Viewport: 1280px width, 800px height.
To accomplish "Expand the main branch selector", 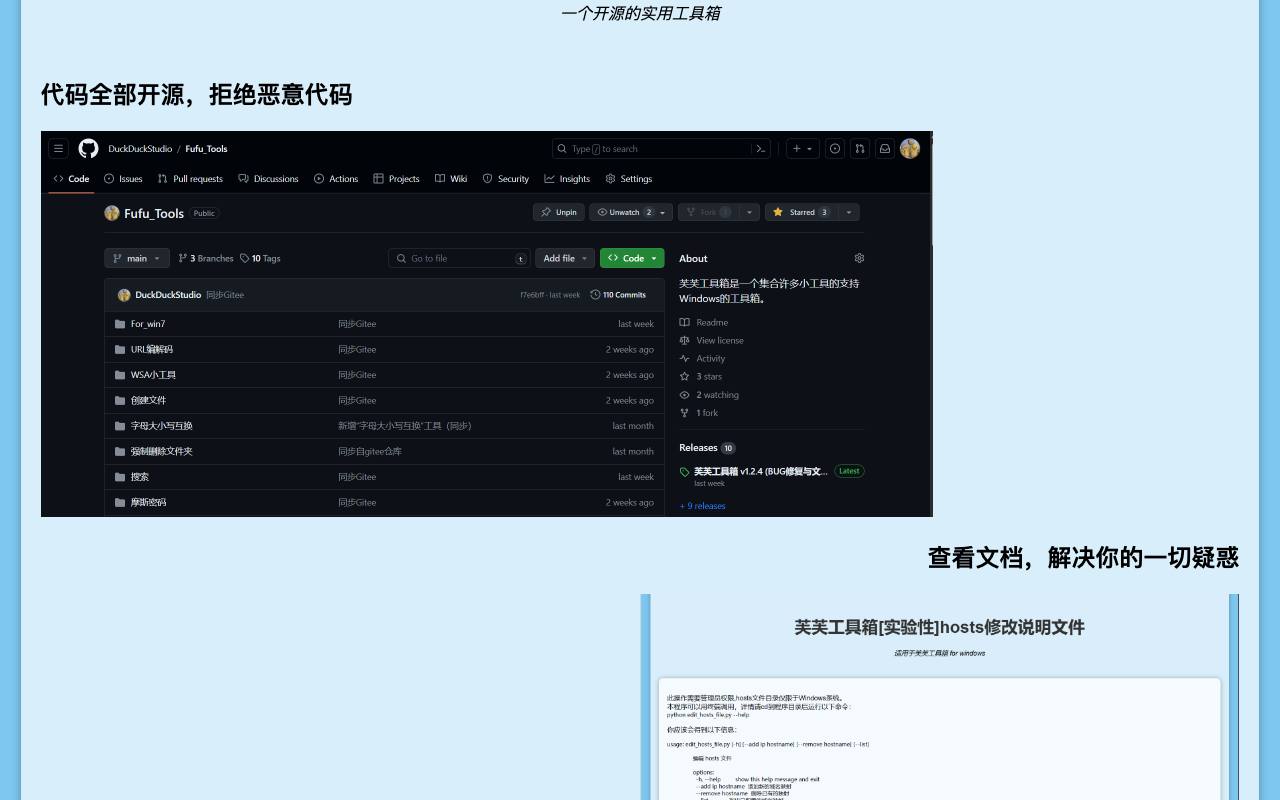I will [137, 258].
